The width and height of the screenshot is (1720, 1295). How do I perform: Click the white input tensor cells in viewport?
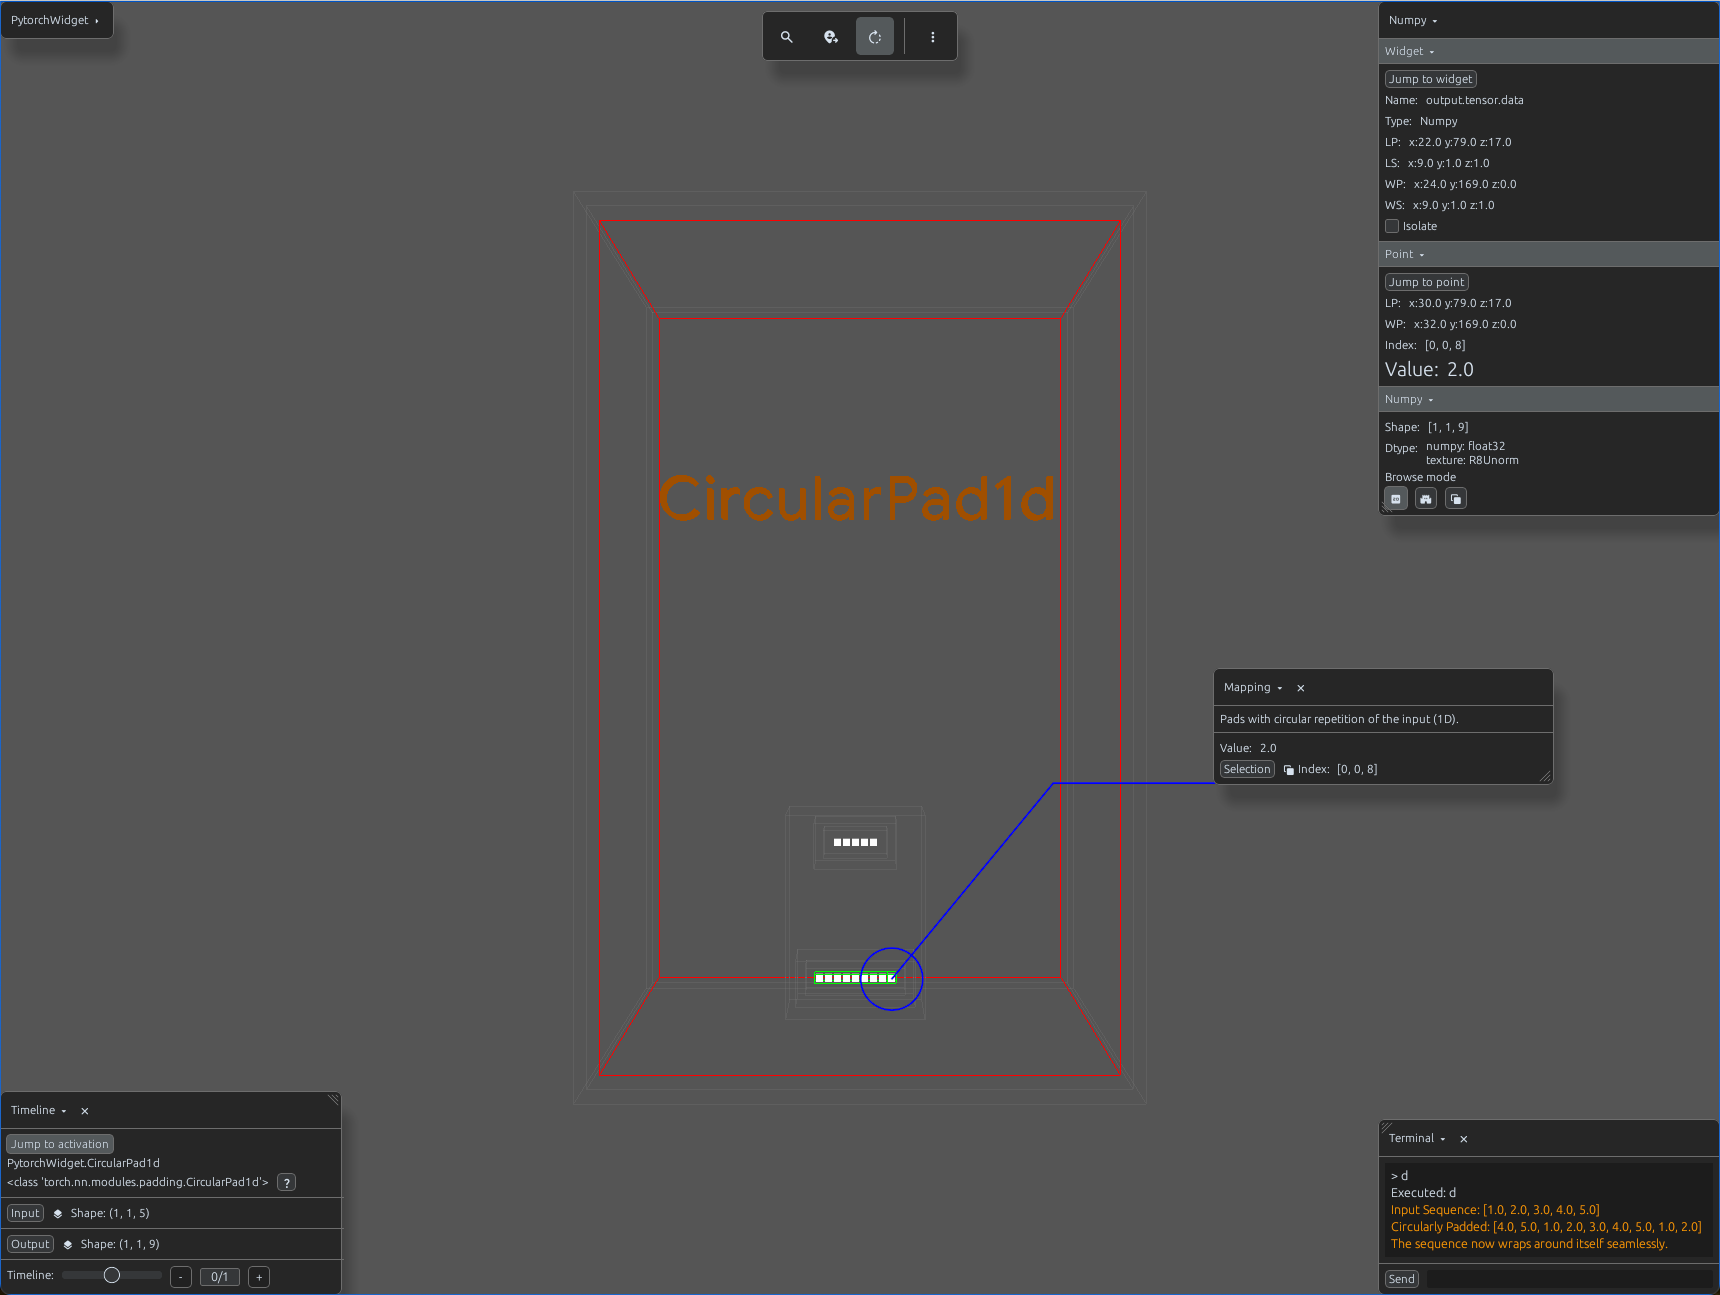855,842
